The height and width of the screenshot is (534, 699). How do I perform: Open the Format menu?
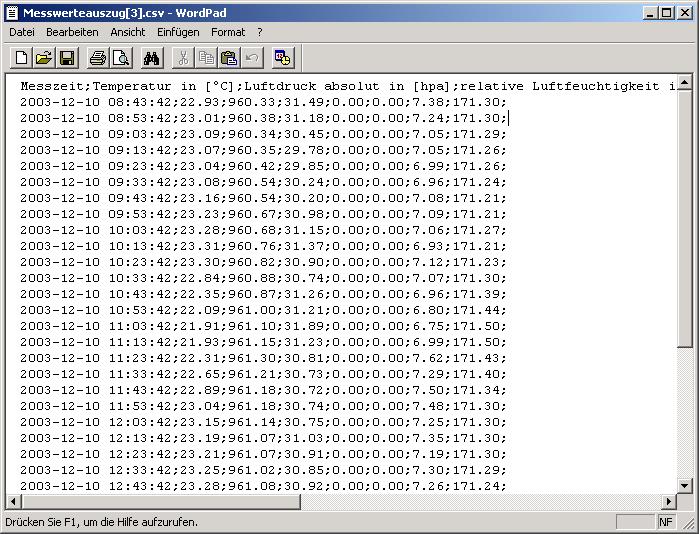tap(228, 32)
